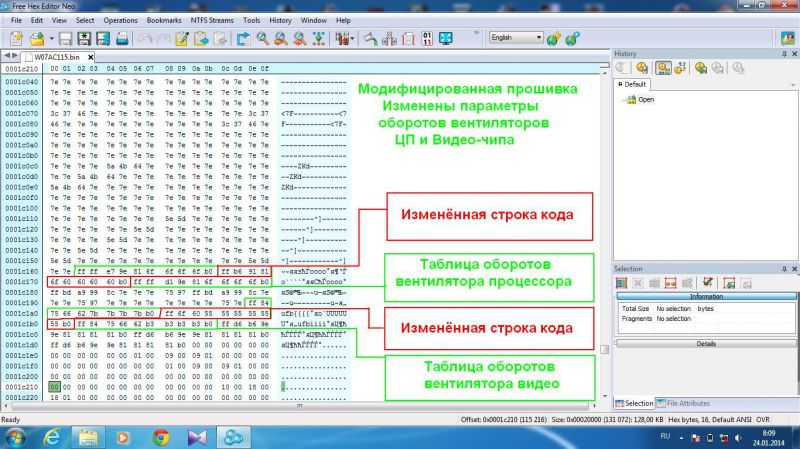This screenshot has width=800, height=449.
Task: Click the full screen monitor icon
Action: click(x=446, y=38)
